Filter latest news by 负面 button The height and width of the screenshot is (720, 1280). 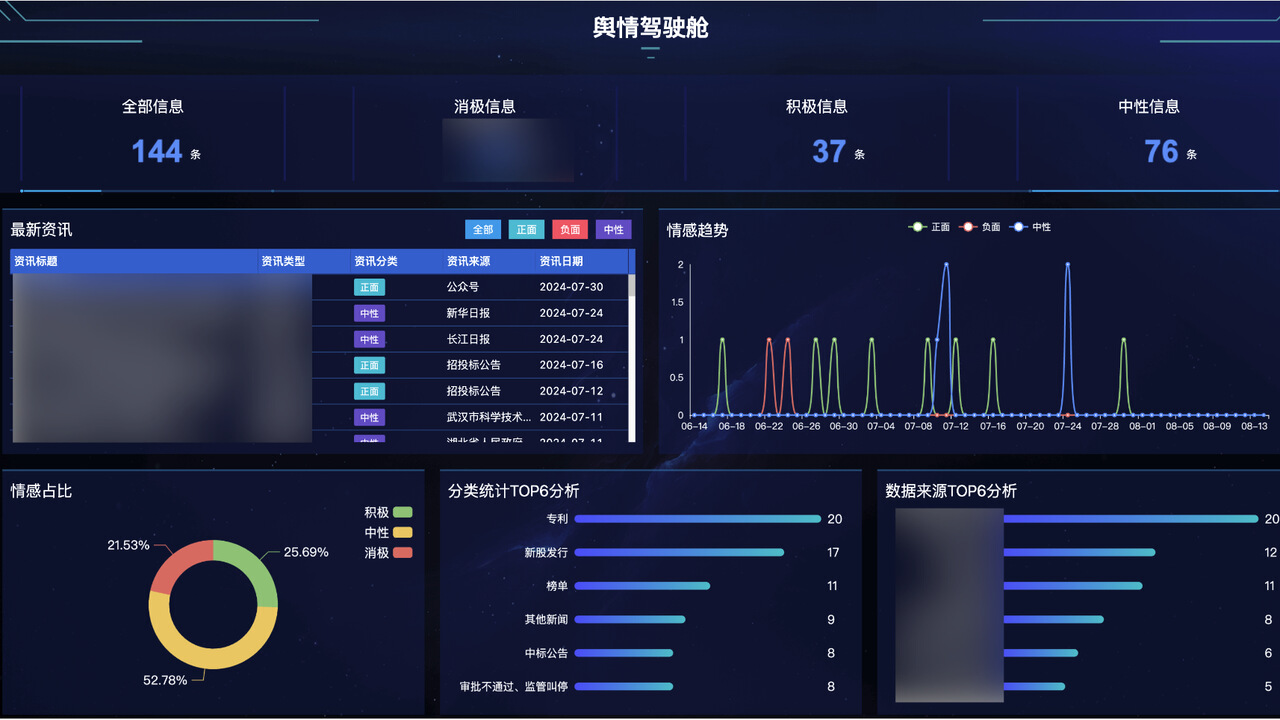(570, 230)
